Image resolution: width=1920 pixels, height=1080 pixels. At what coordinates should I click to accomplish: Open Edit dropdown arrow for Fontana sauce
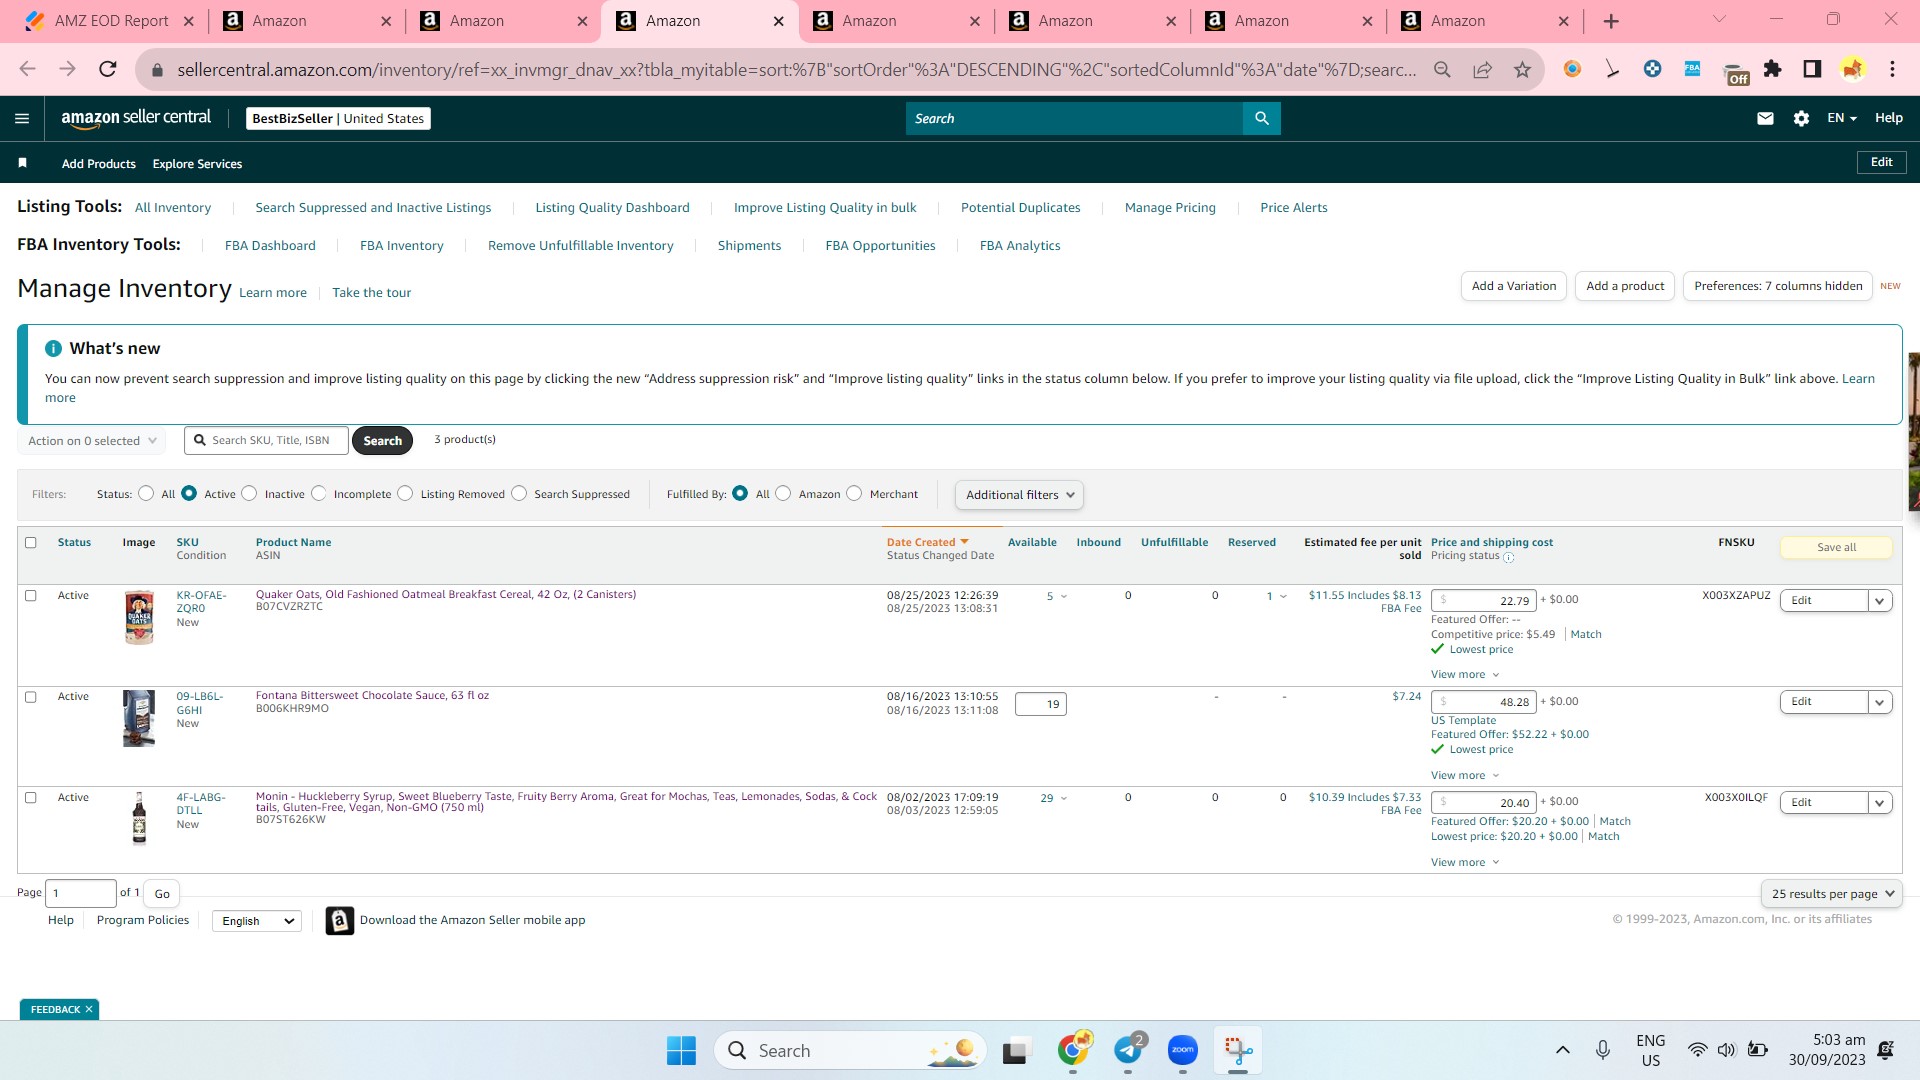(x=1880, y=702)
